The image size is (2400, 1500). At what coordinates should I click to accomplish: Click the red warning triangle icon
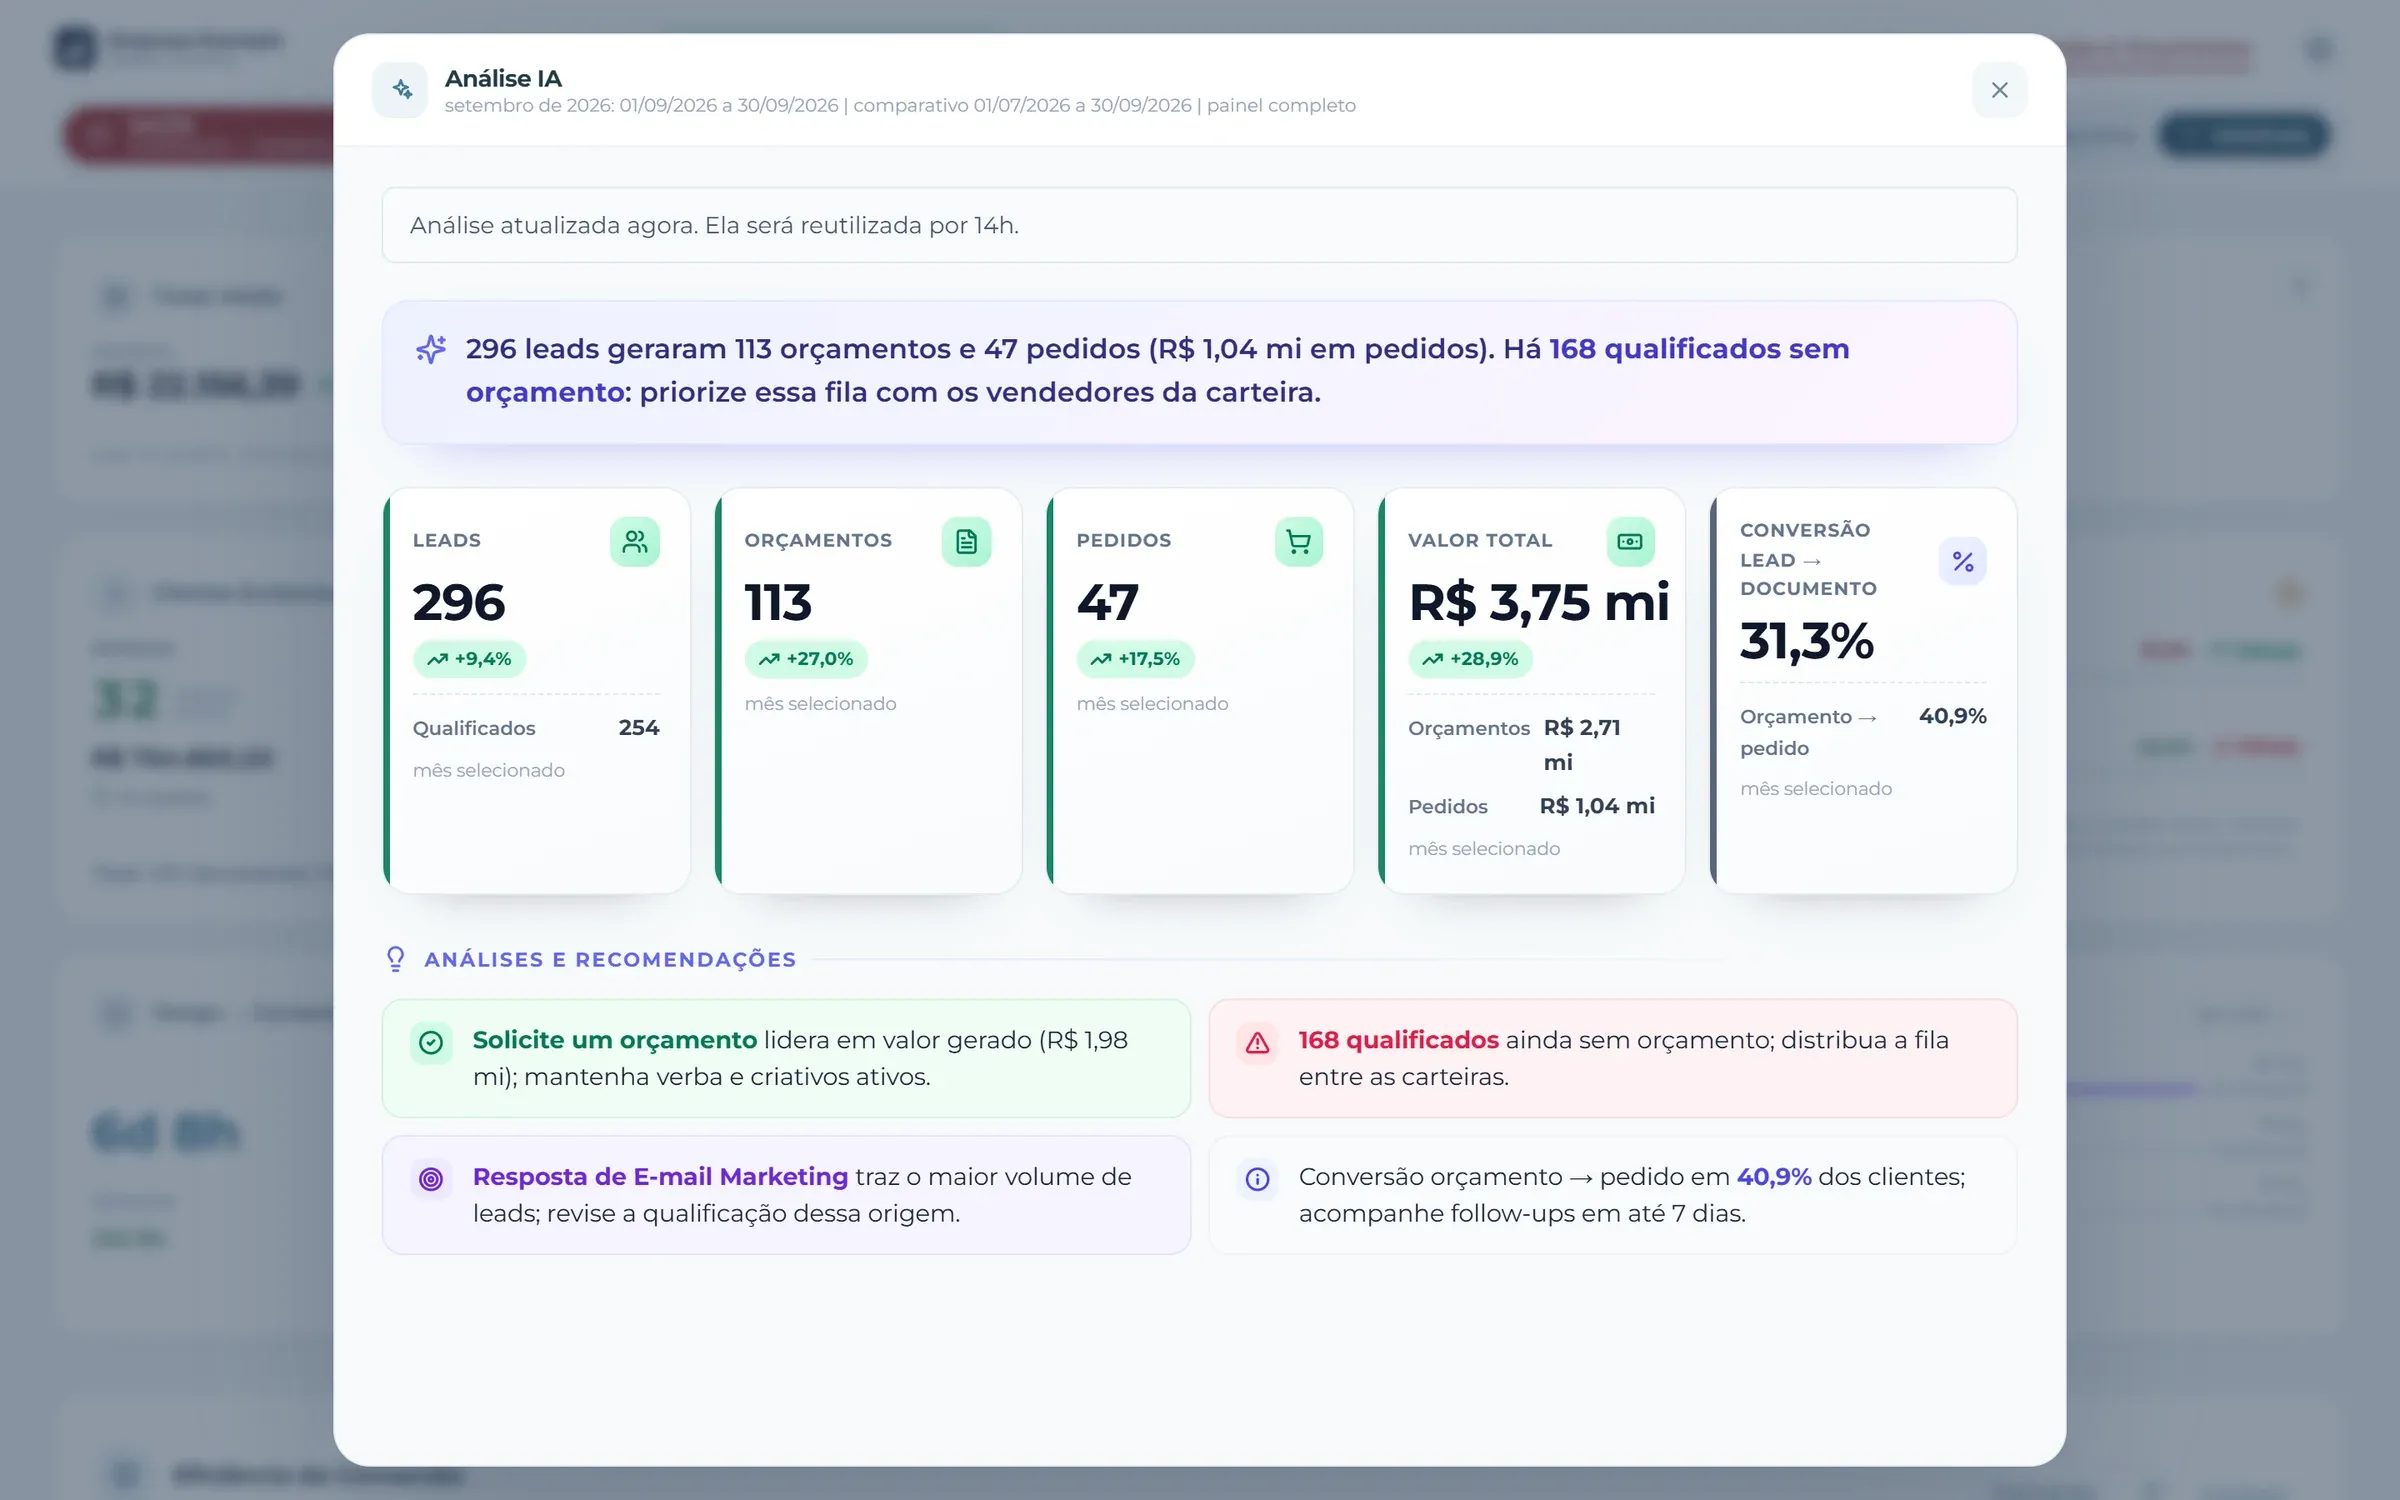click(1257, 1043)
